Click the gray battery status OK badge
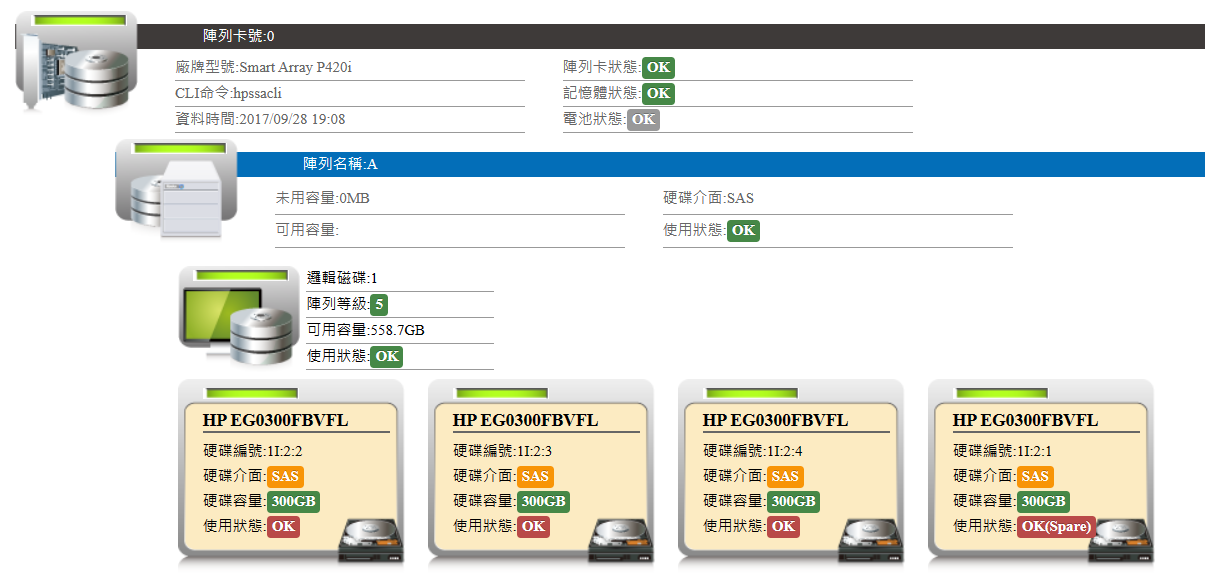The image size is (1213, 586). point(643,120)
